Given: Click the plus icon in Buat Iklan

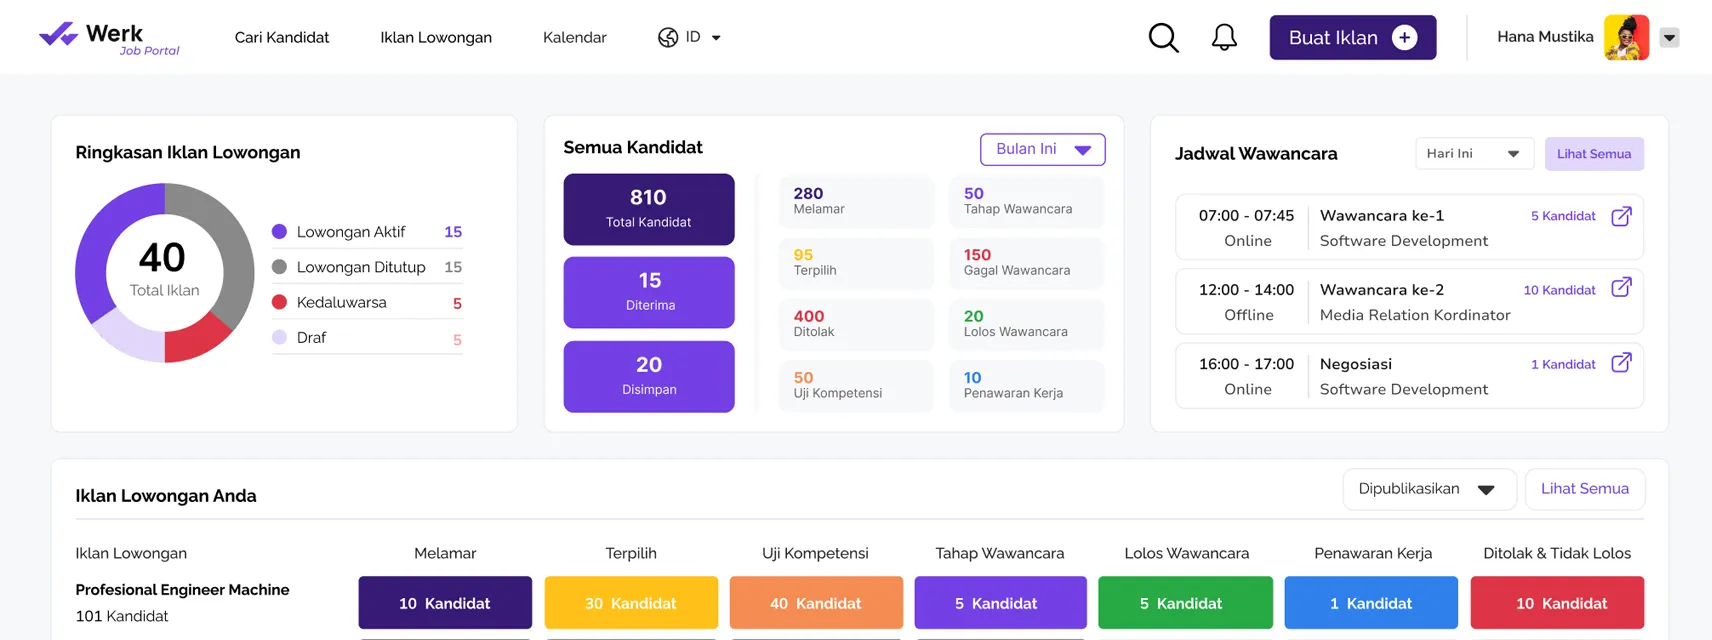Looking at the screenshot, I should (x=1404, y=37).
